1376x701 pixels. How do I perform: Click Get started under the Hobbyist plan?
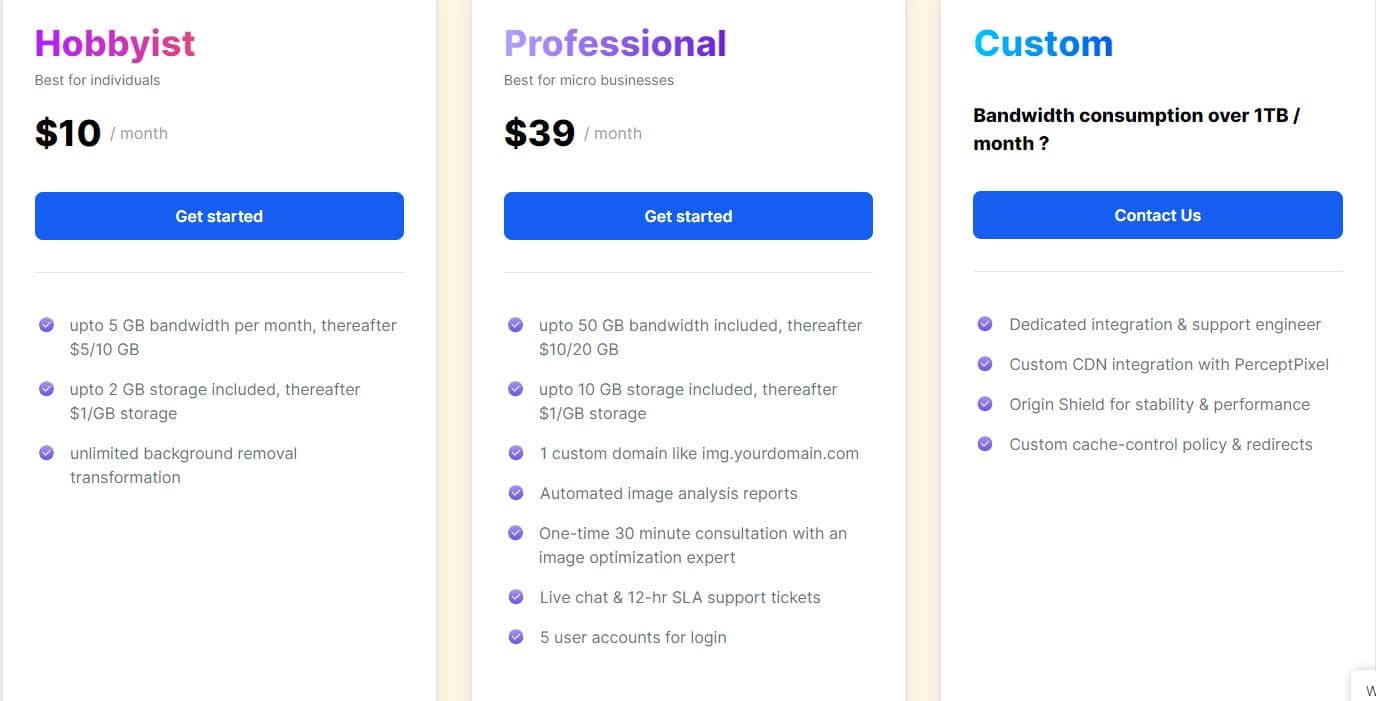[219, 215]
